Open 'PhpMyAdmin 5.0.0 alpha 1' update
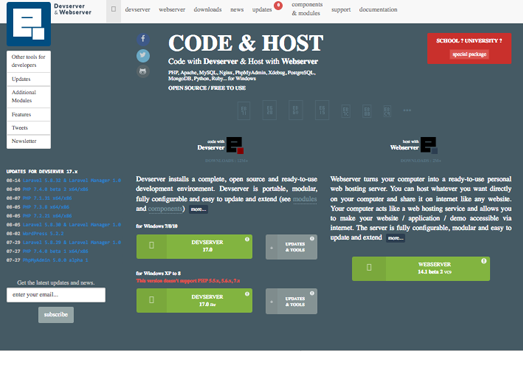 tap(55, 260)
